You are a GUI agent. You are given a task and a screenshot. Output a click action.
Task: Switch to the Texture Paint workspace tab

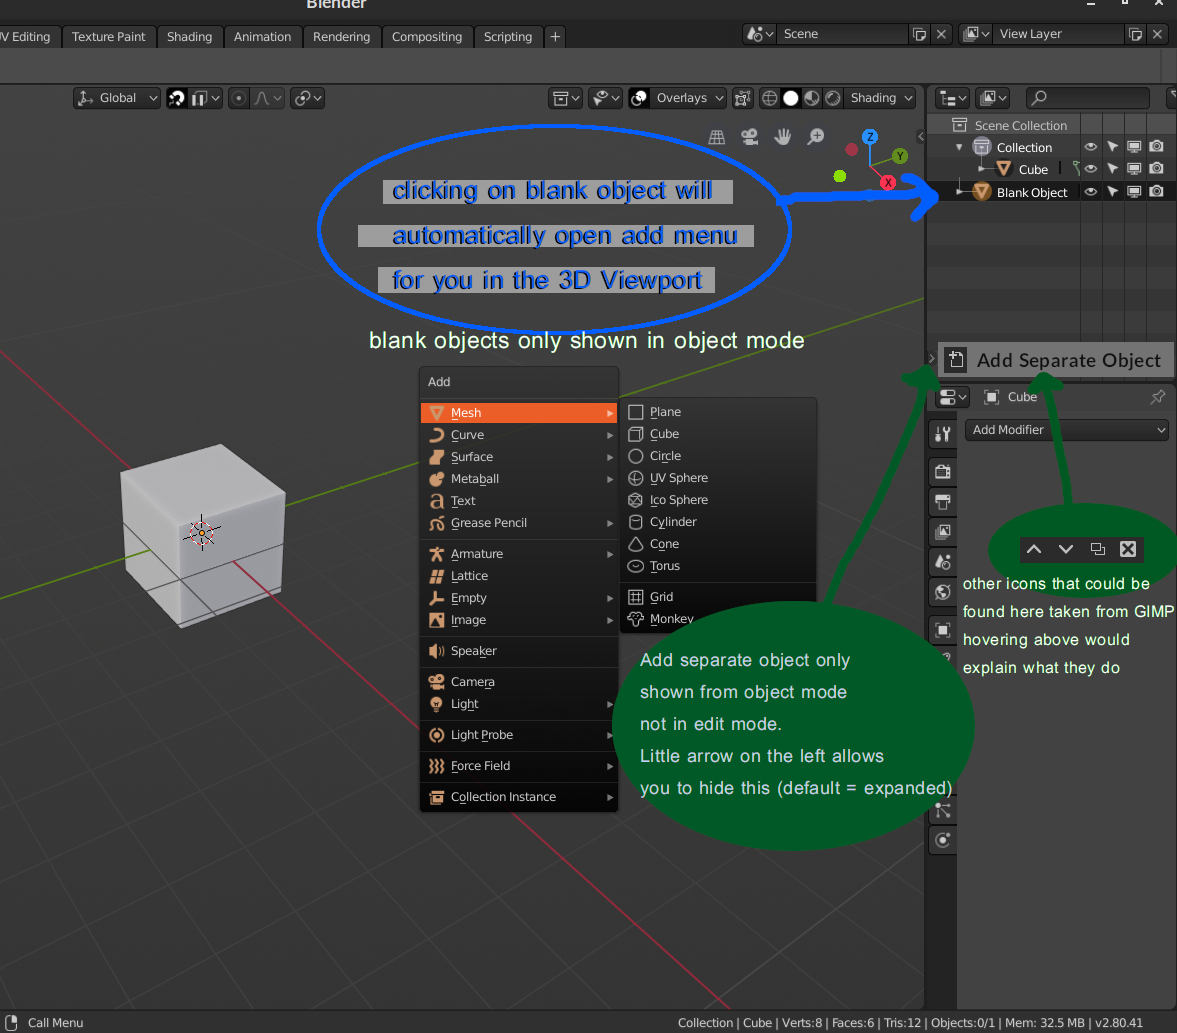109,37
